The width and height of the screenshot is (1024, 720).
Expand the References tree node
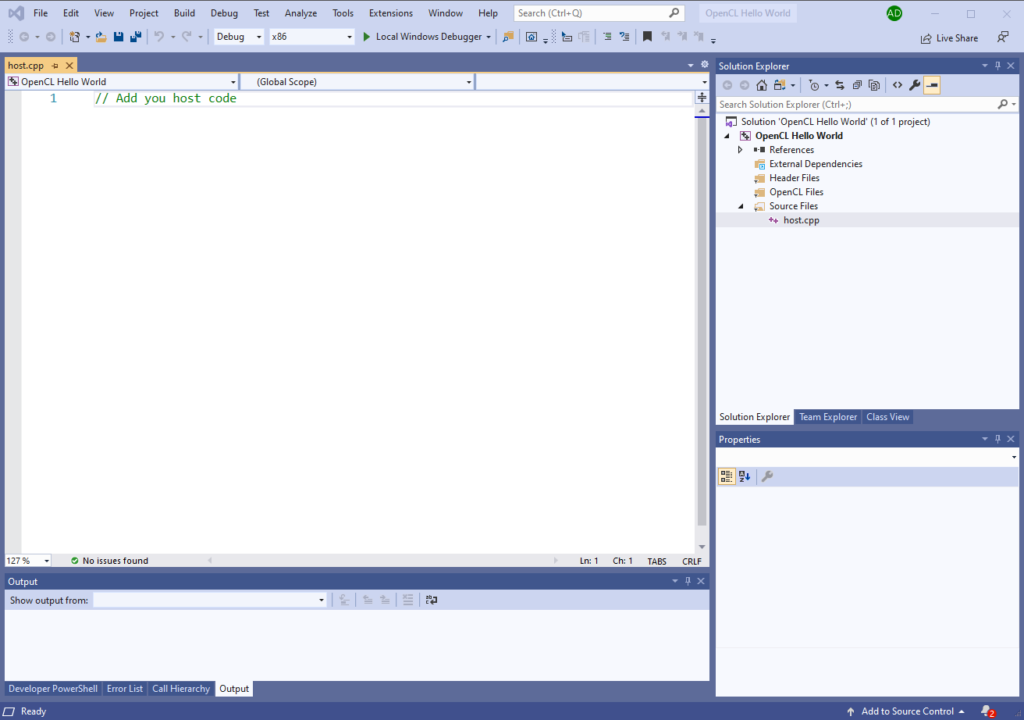click(740, 150)
